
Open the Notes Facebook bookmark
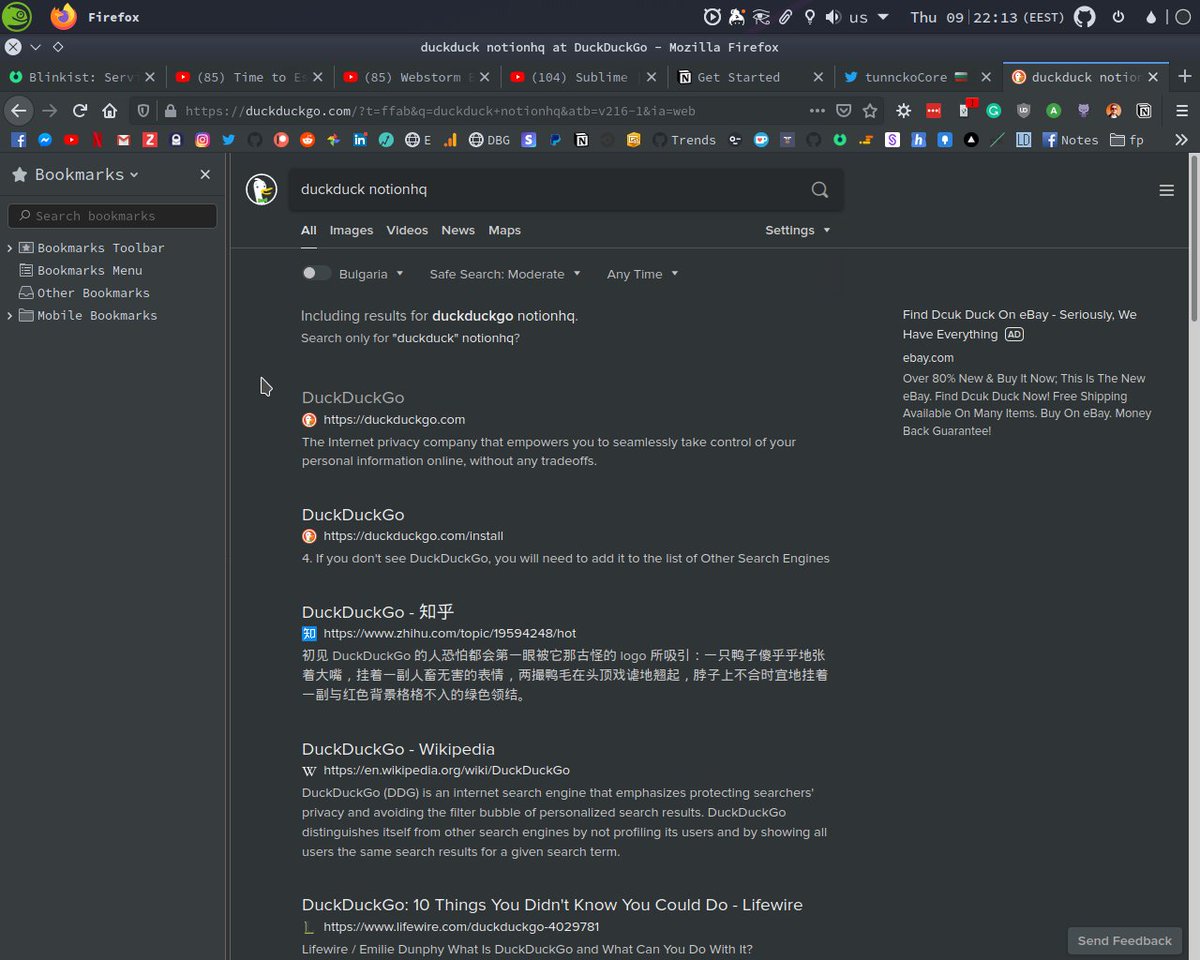pos(1070,140)
